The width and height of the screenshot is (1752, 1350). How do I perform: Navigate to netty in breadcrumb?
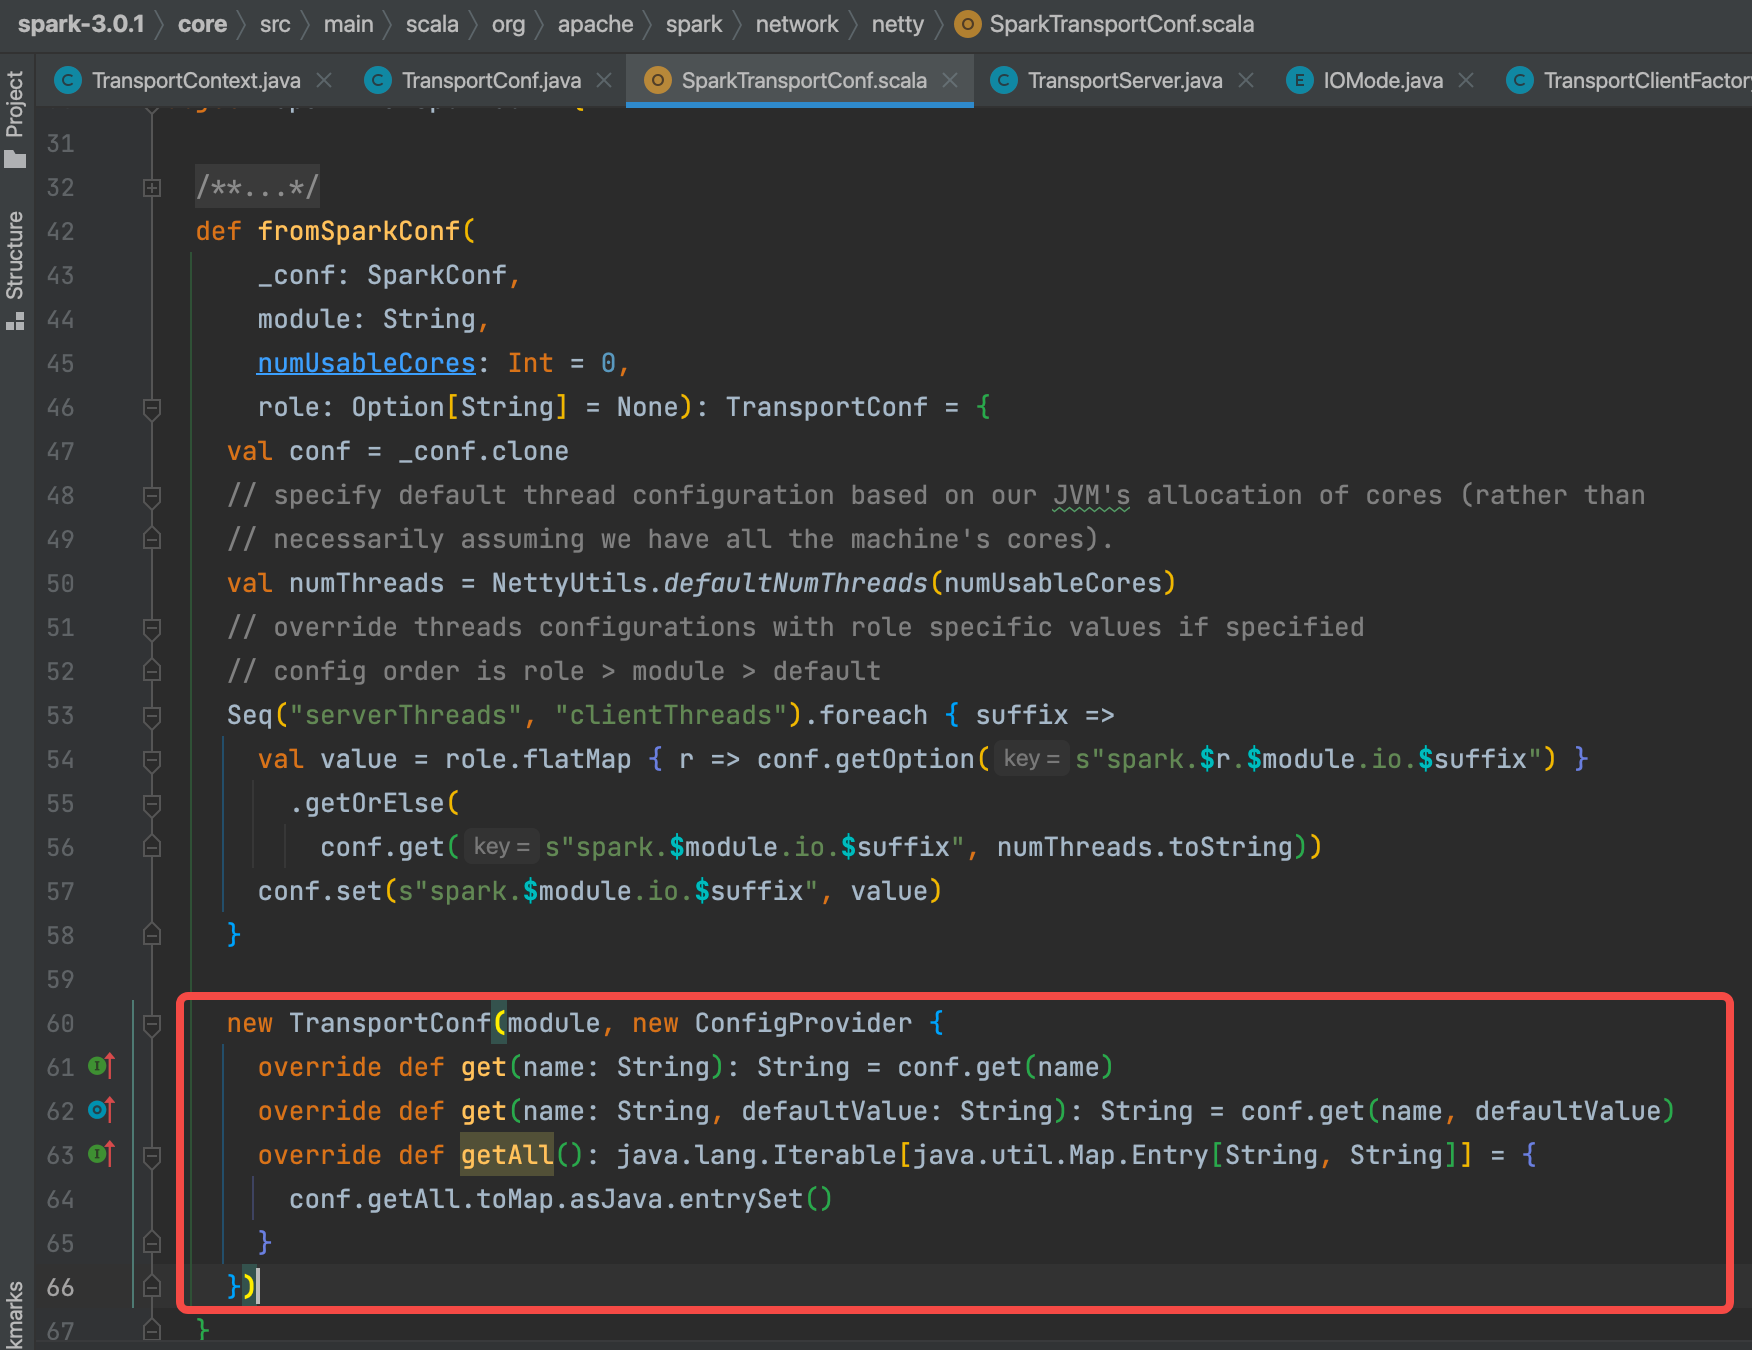[x=897, y=24]
